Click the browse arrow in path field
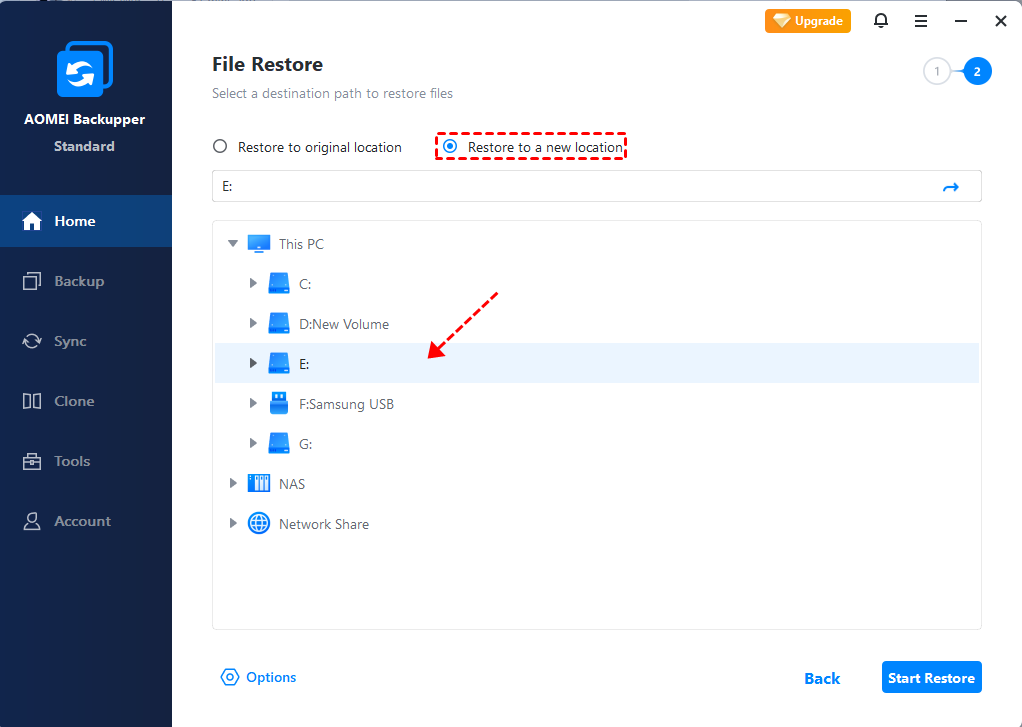Screen dimensions: 1022x727 [x=950, y=187]
